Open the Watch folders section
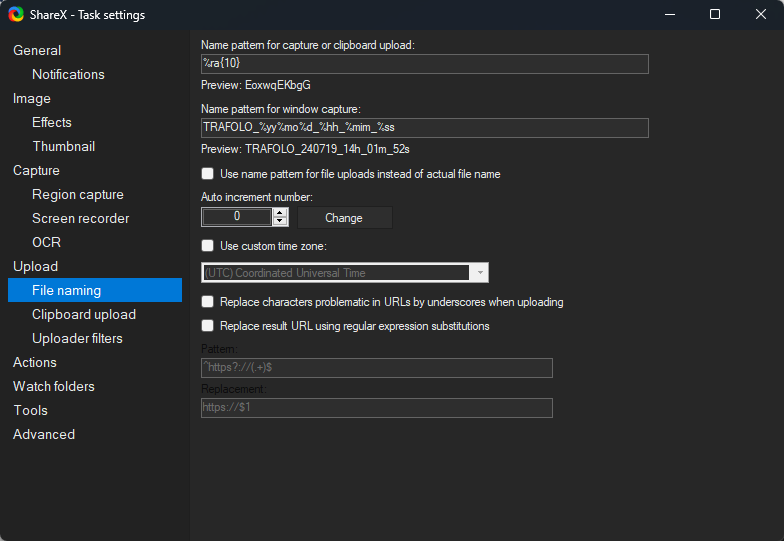Viewport: 784px width, 541px height. [x=54, y=386]
